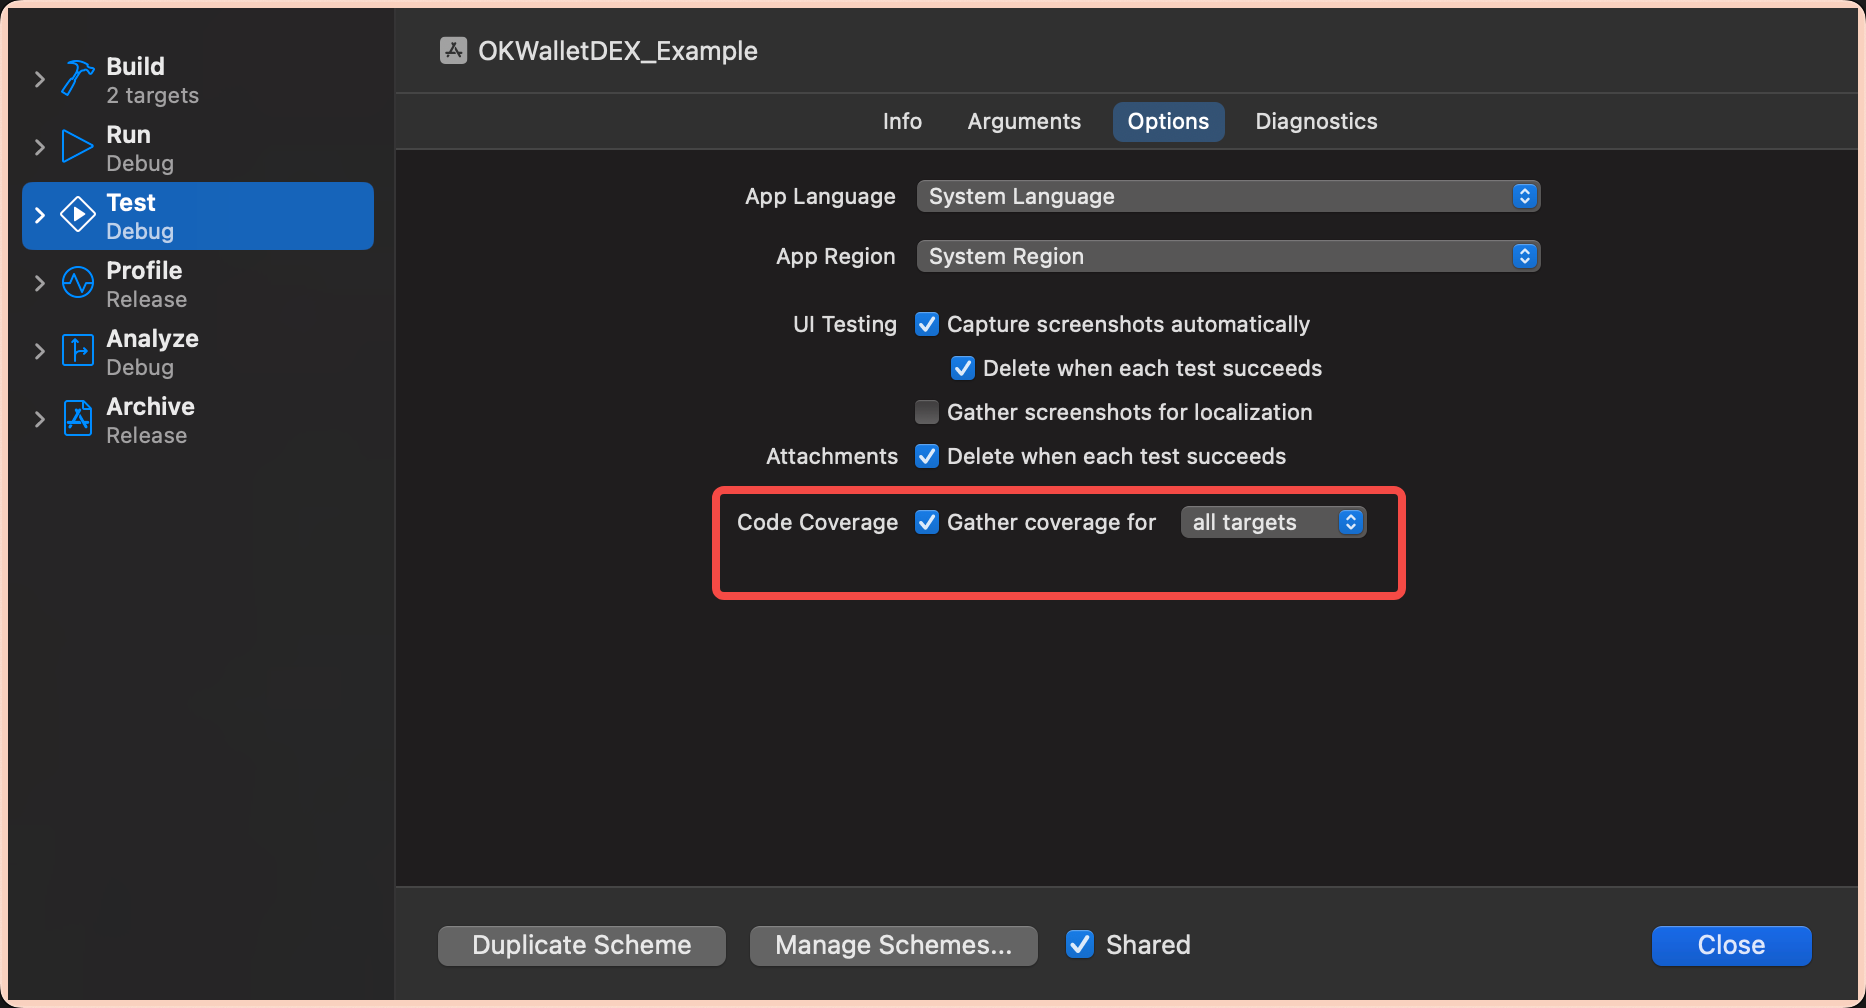Click the Code Coverage label
This screenshot has width=1866, height=1008.
[817, 522]
